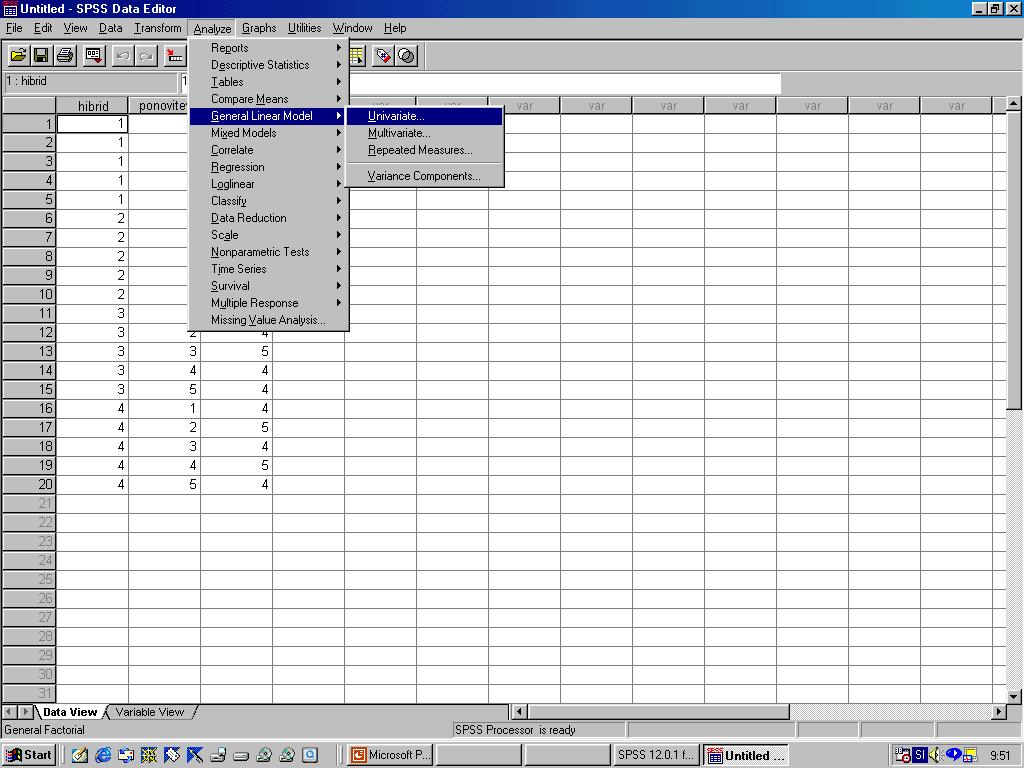Screen dimensions: 1024x768
Task: Expand the Compare Means submenu
Action: pyautogui.click(x=268, y=99)
